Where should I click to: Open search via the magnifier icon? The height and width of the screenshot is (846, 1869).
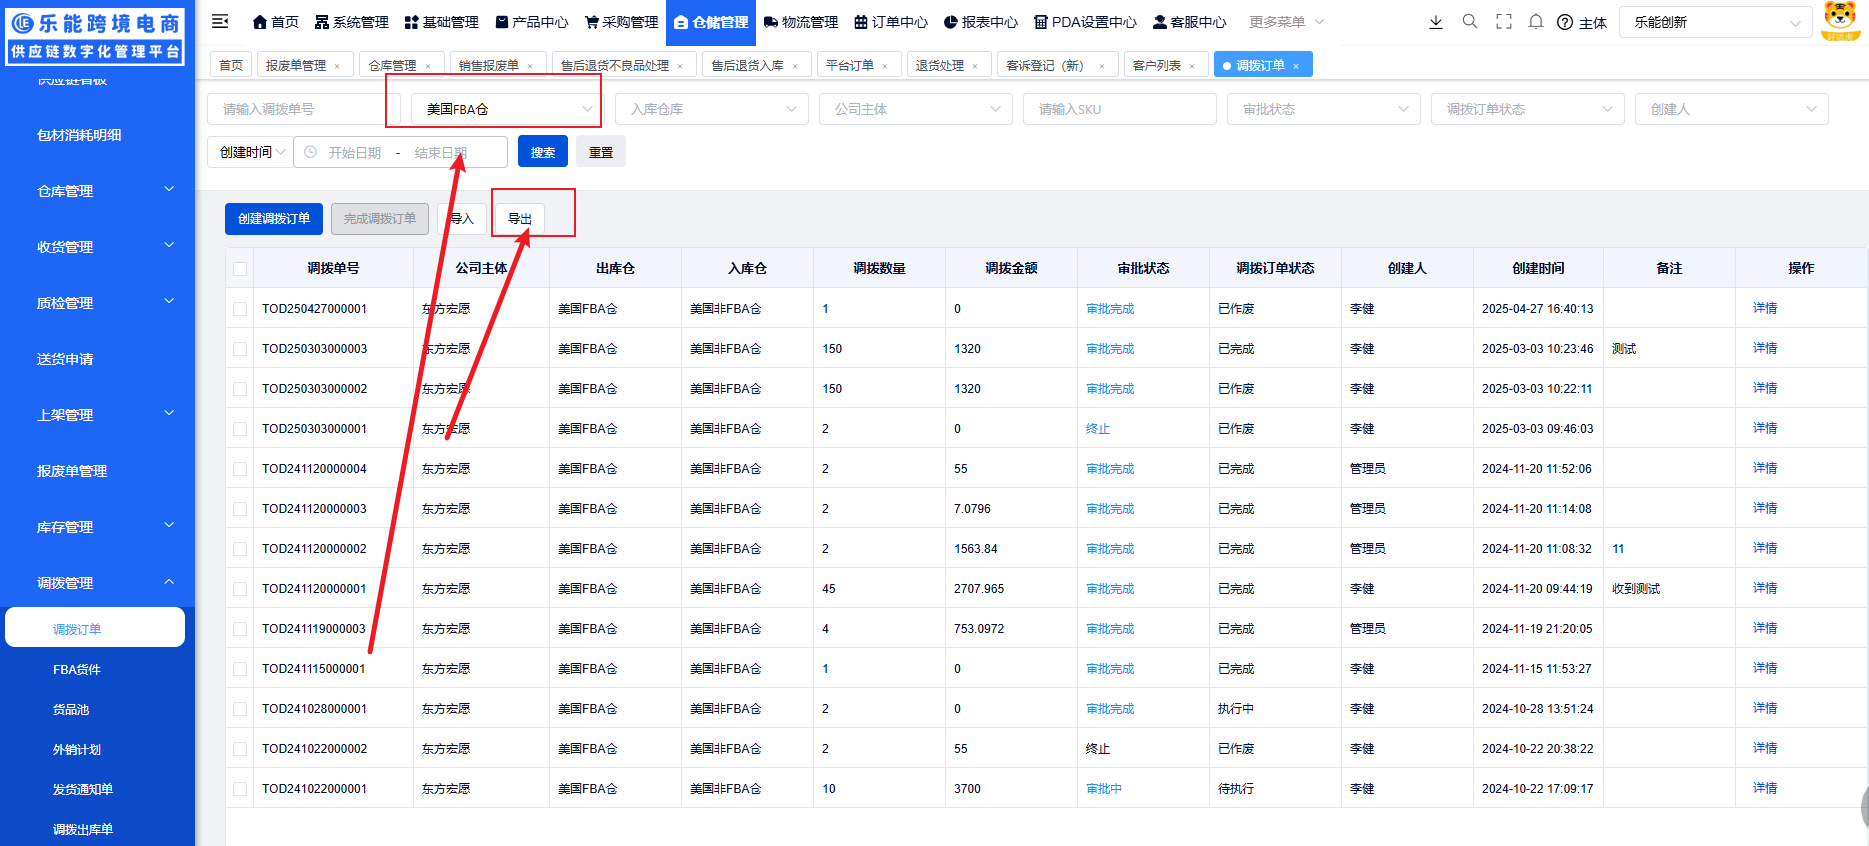click(1469, 22)
